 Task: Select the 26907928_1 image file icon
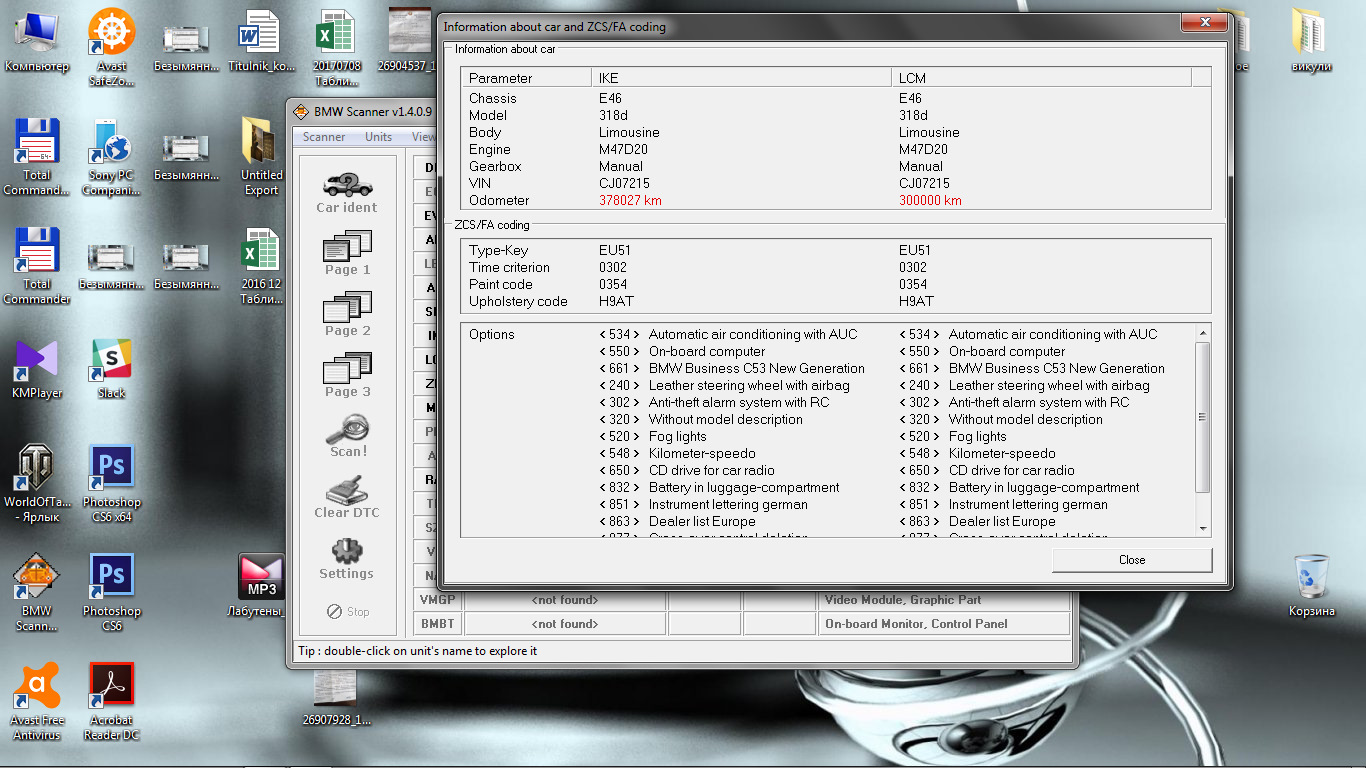click(x=336, y=698)
